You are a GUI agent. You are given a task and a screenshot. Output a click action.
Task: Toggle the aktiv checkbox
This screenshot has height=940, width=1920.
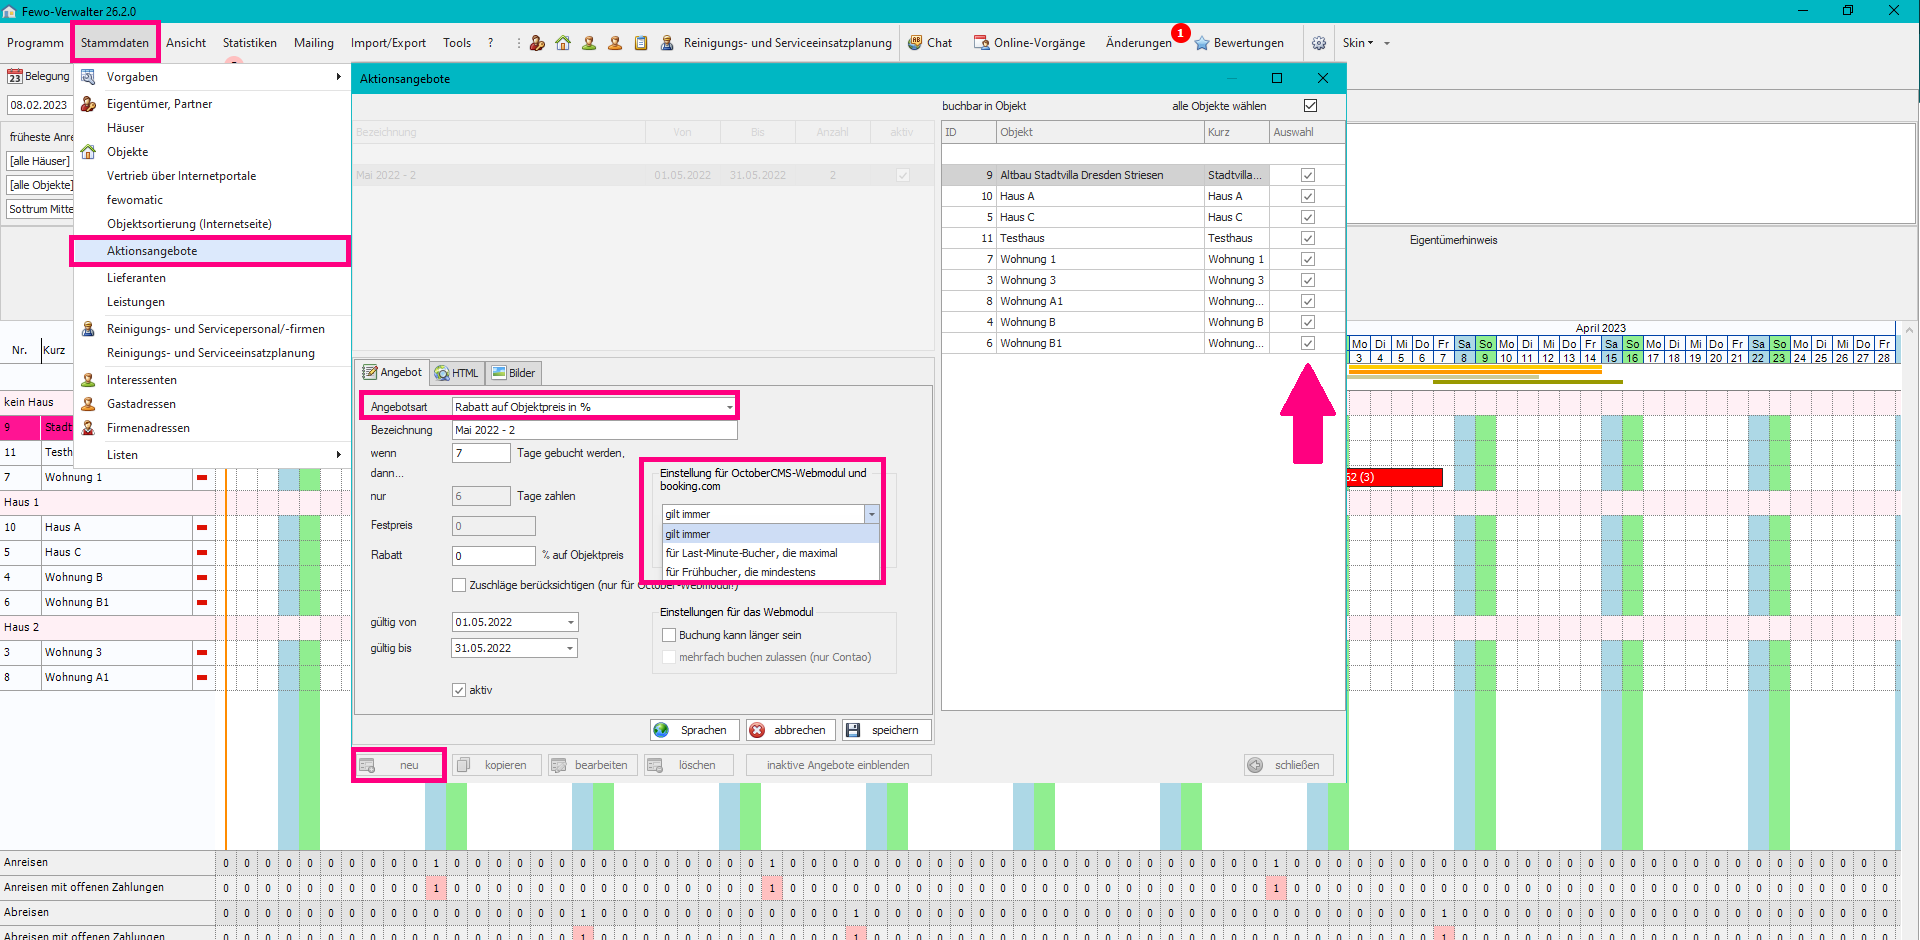coord(459,690)
